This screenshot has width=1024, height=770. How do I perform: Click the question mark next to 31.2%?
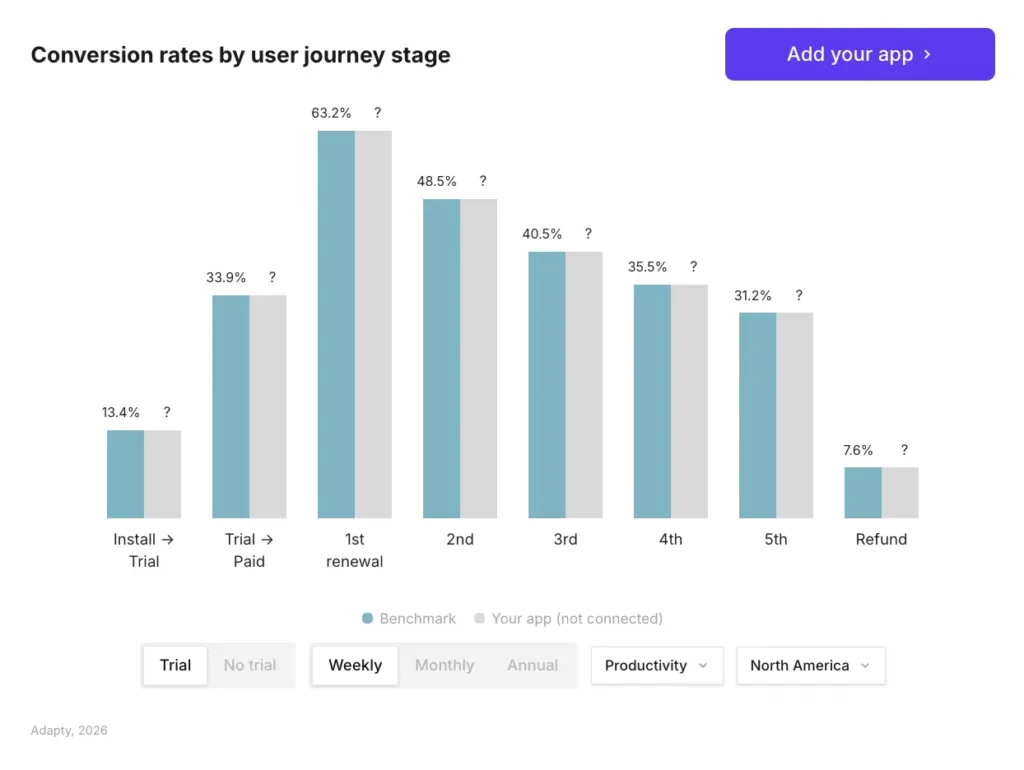[799, 295]
